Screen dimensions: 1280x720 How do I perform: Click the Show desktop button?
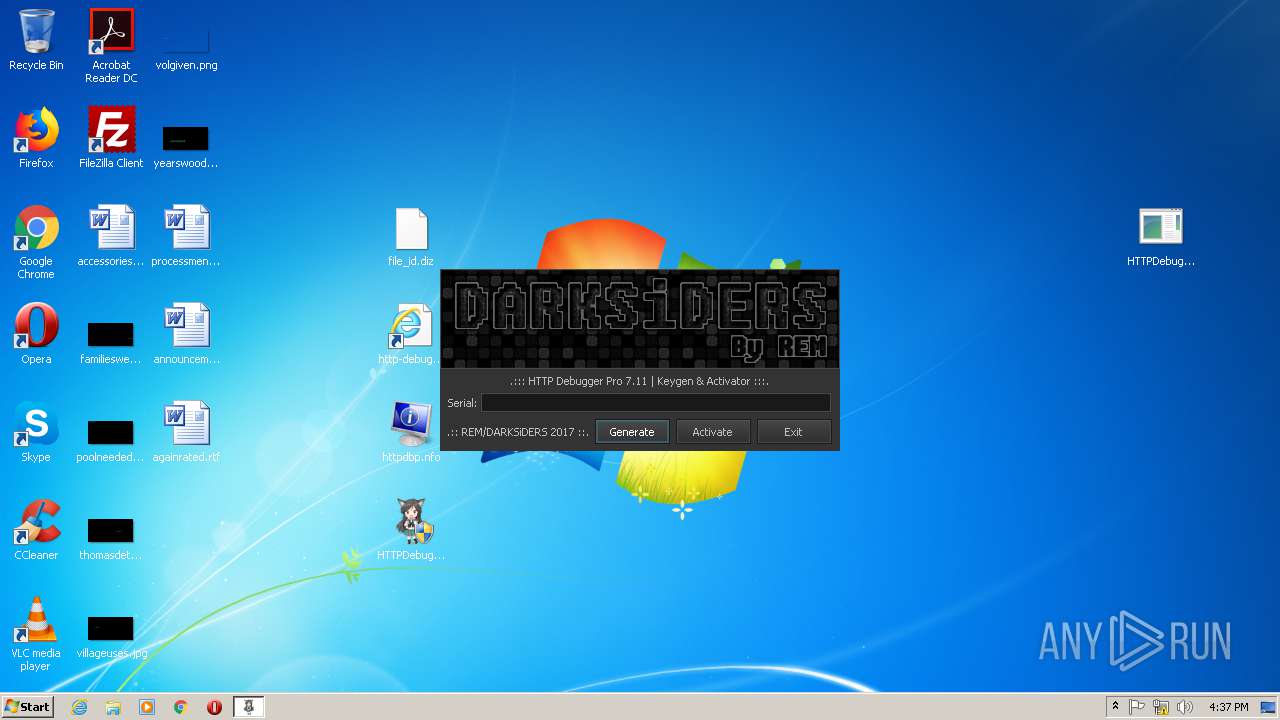(1270, 707)
